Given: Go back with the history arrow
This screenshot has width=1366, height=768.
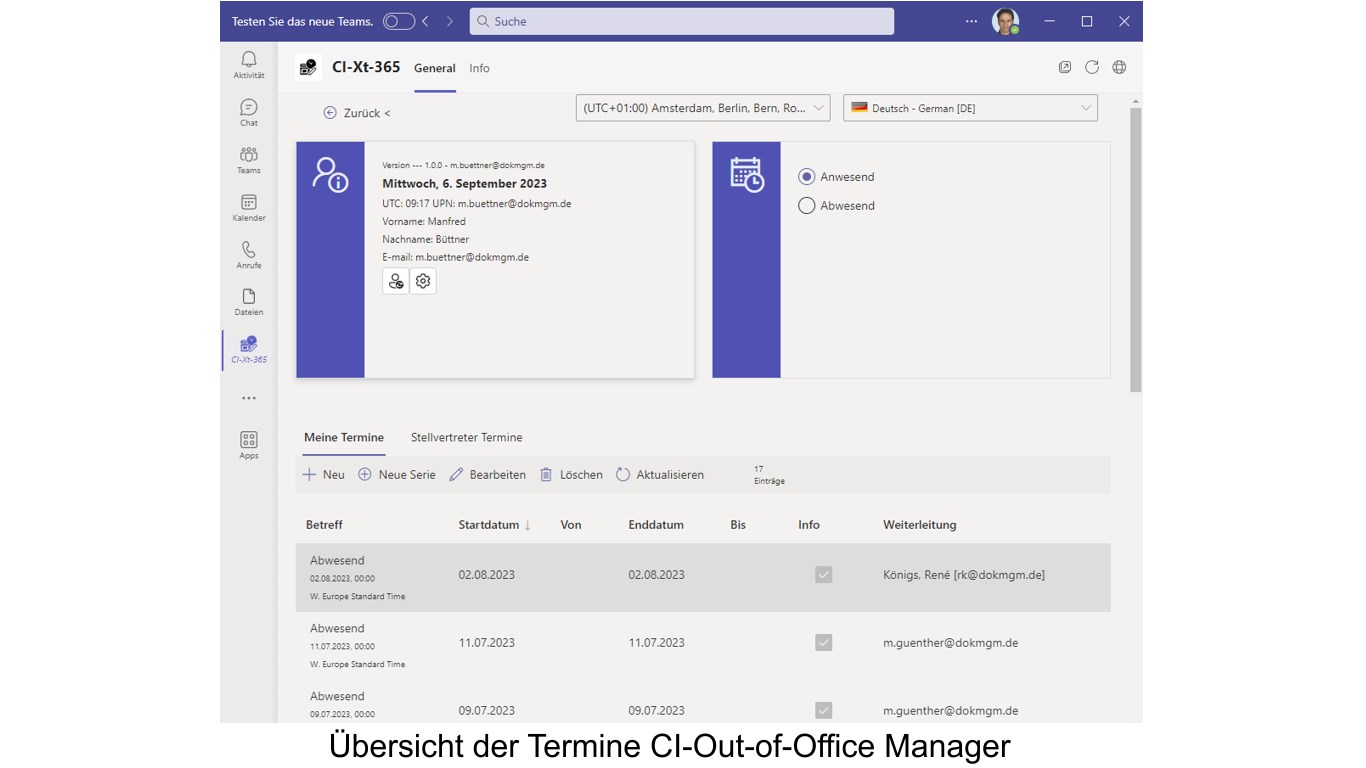Looking at the screenshot, I should pos(426,21).
